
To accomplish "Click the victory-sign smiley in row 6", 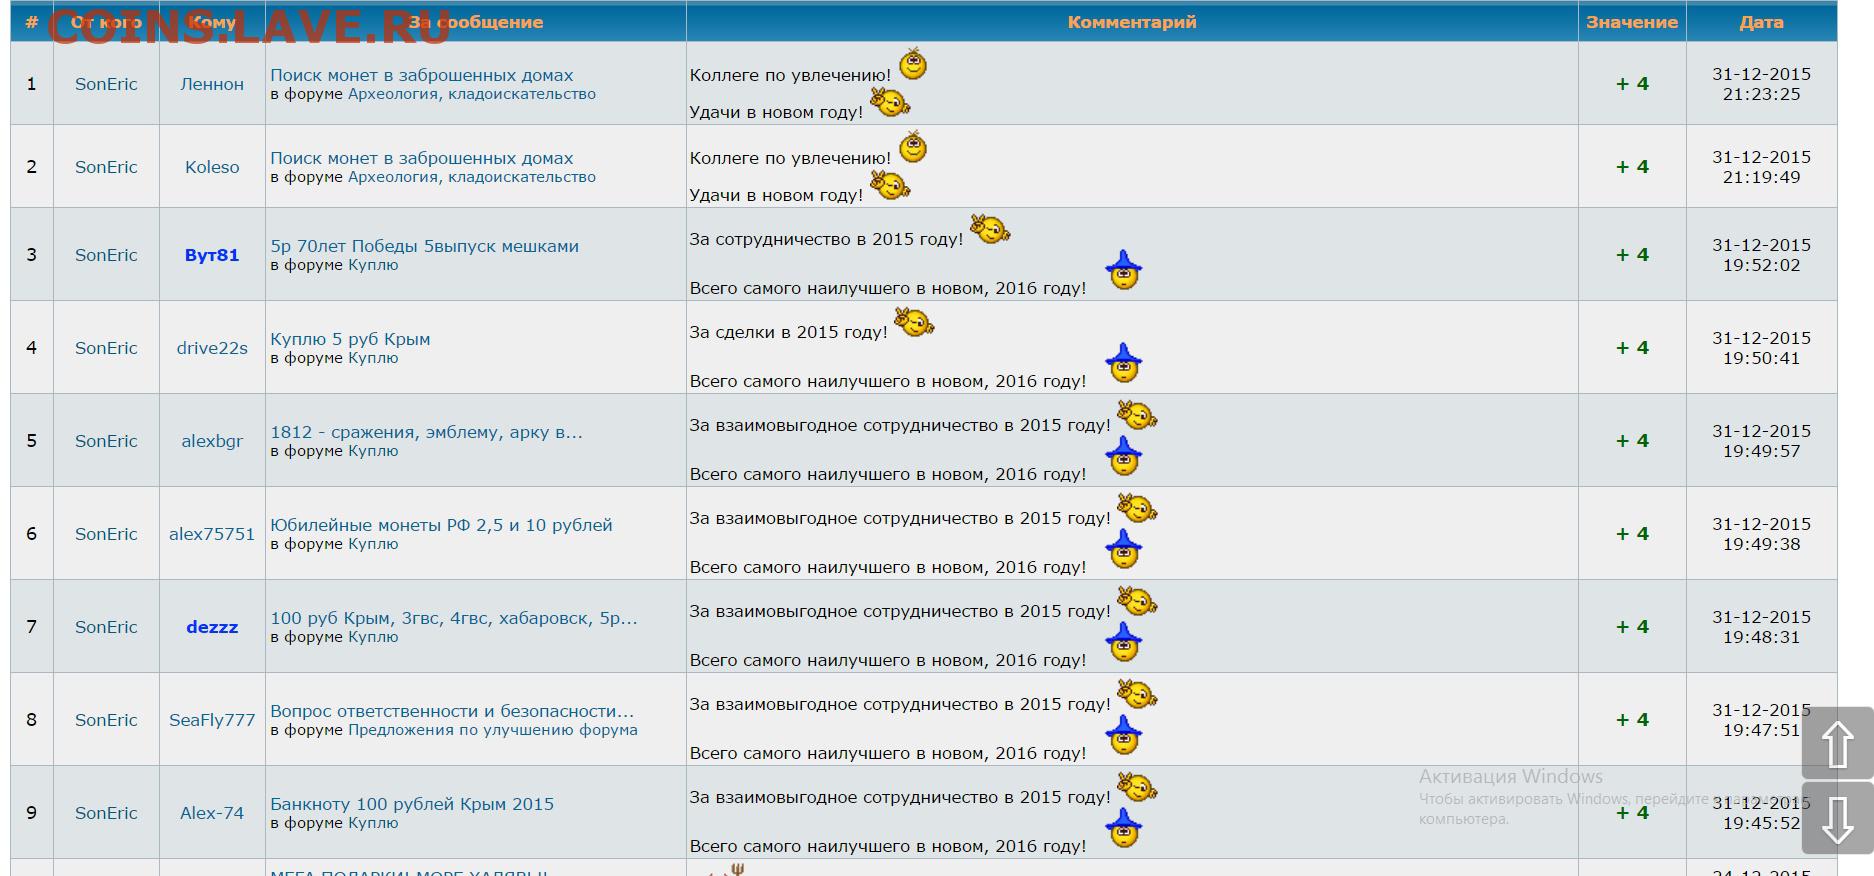I will pos(1136,509).
